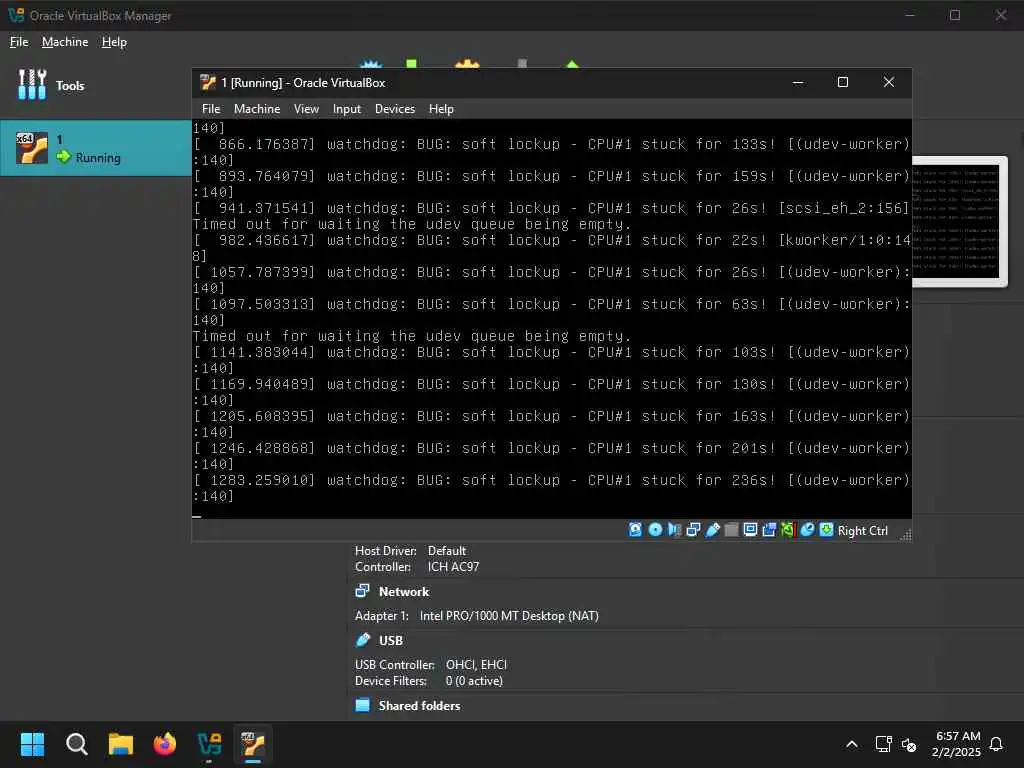The image size is (1024, 768).
Task: Open the Windows Start menu
Action: point(32,744)
